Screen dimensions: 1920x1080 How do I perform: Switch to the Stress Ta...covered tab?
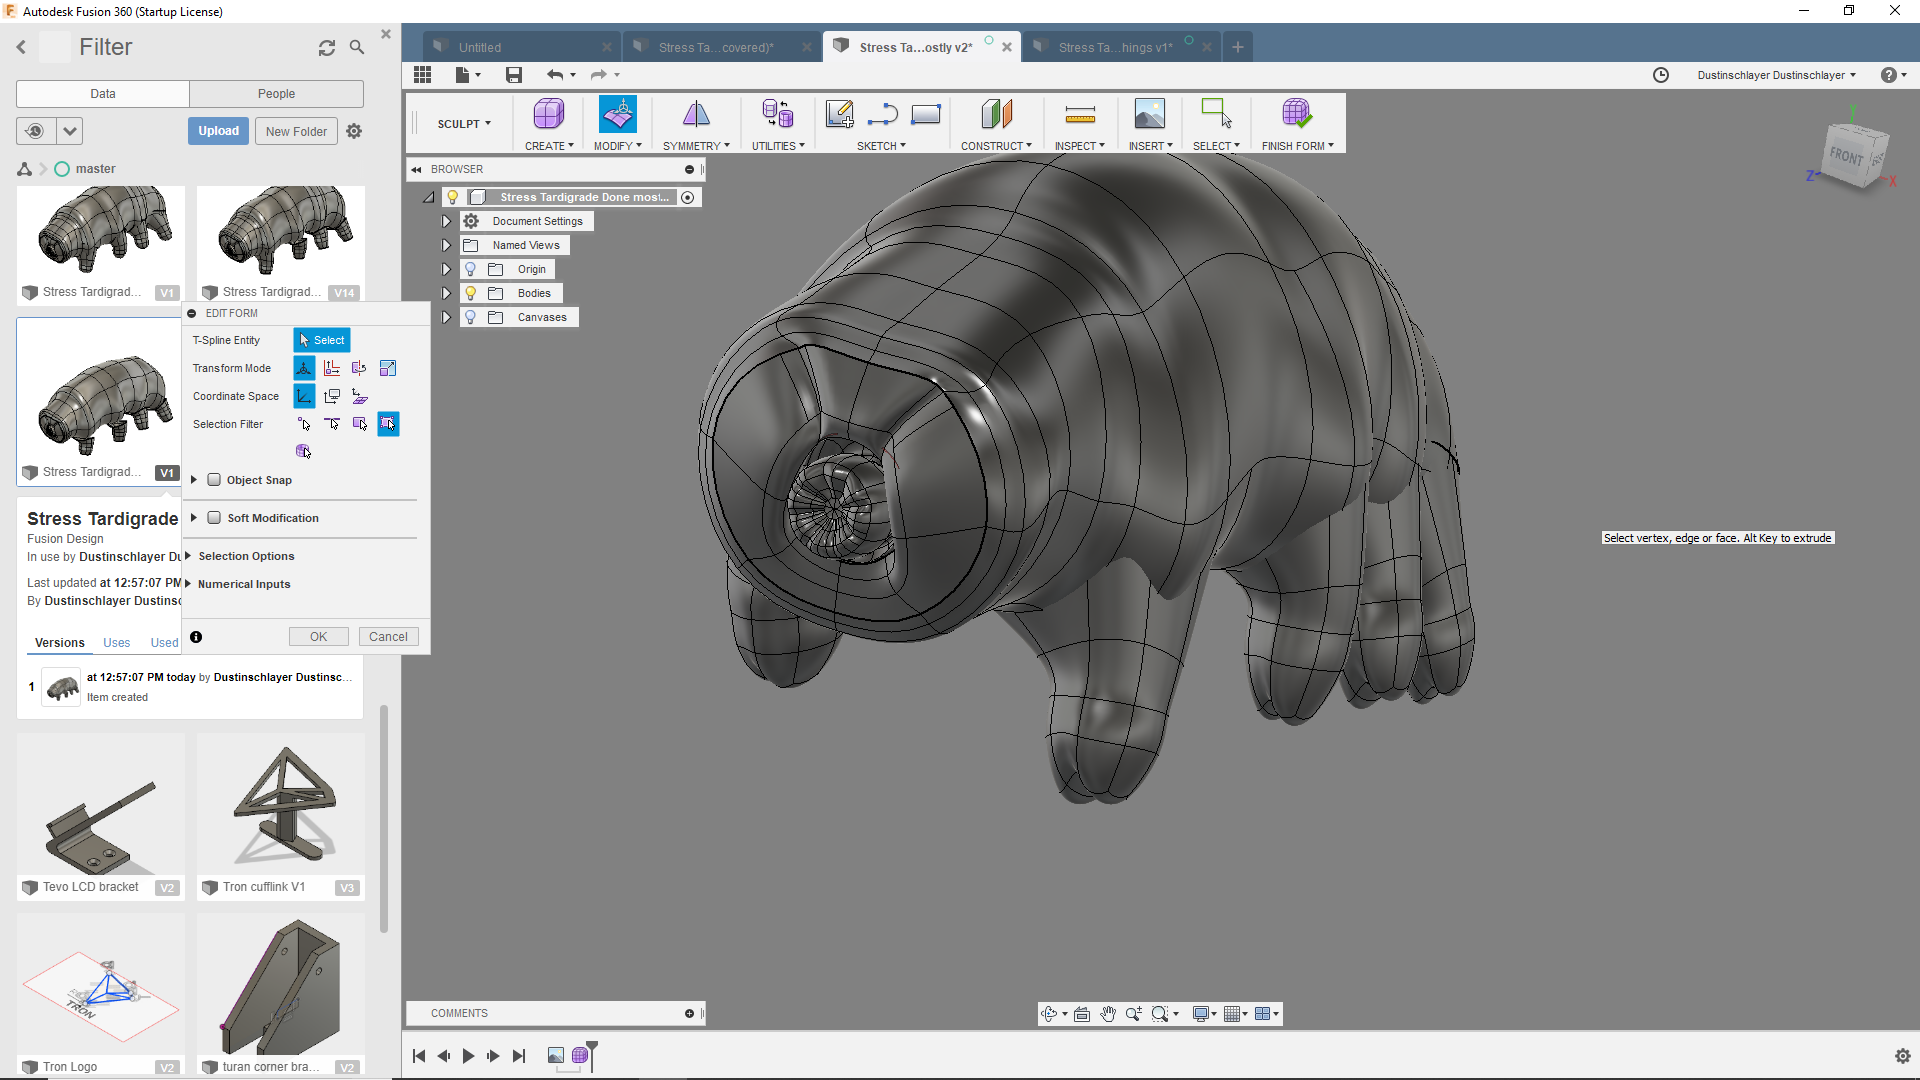coord(720,47)
